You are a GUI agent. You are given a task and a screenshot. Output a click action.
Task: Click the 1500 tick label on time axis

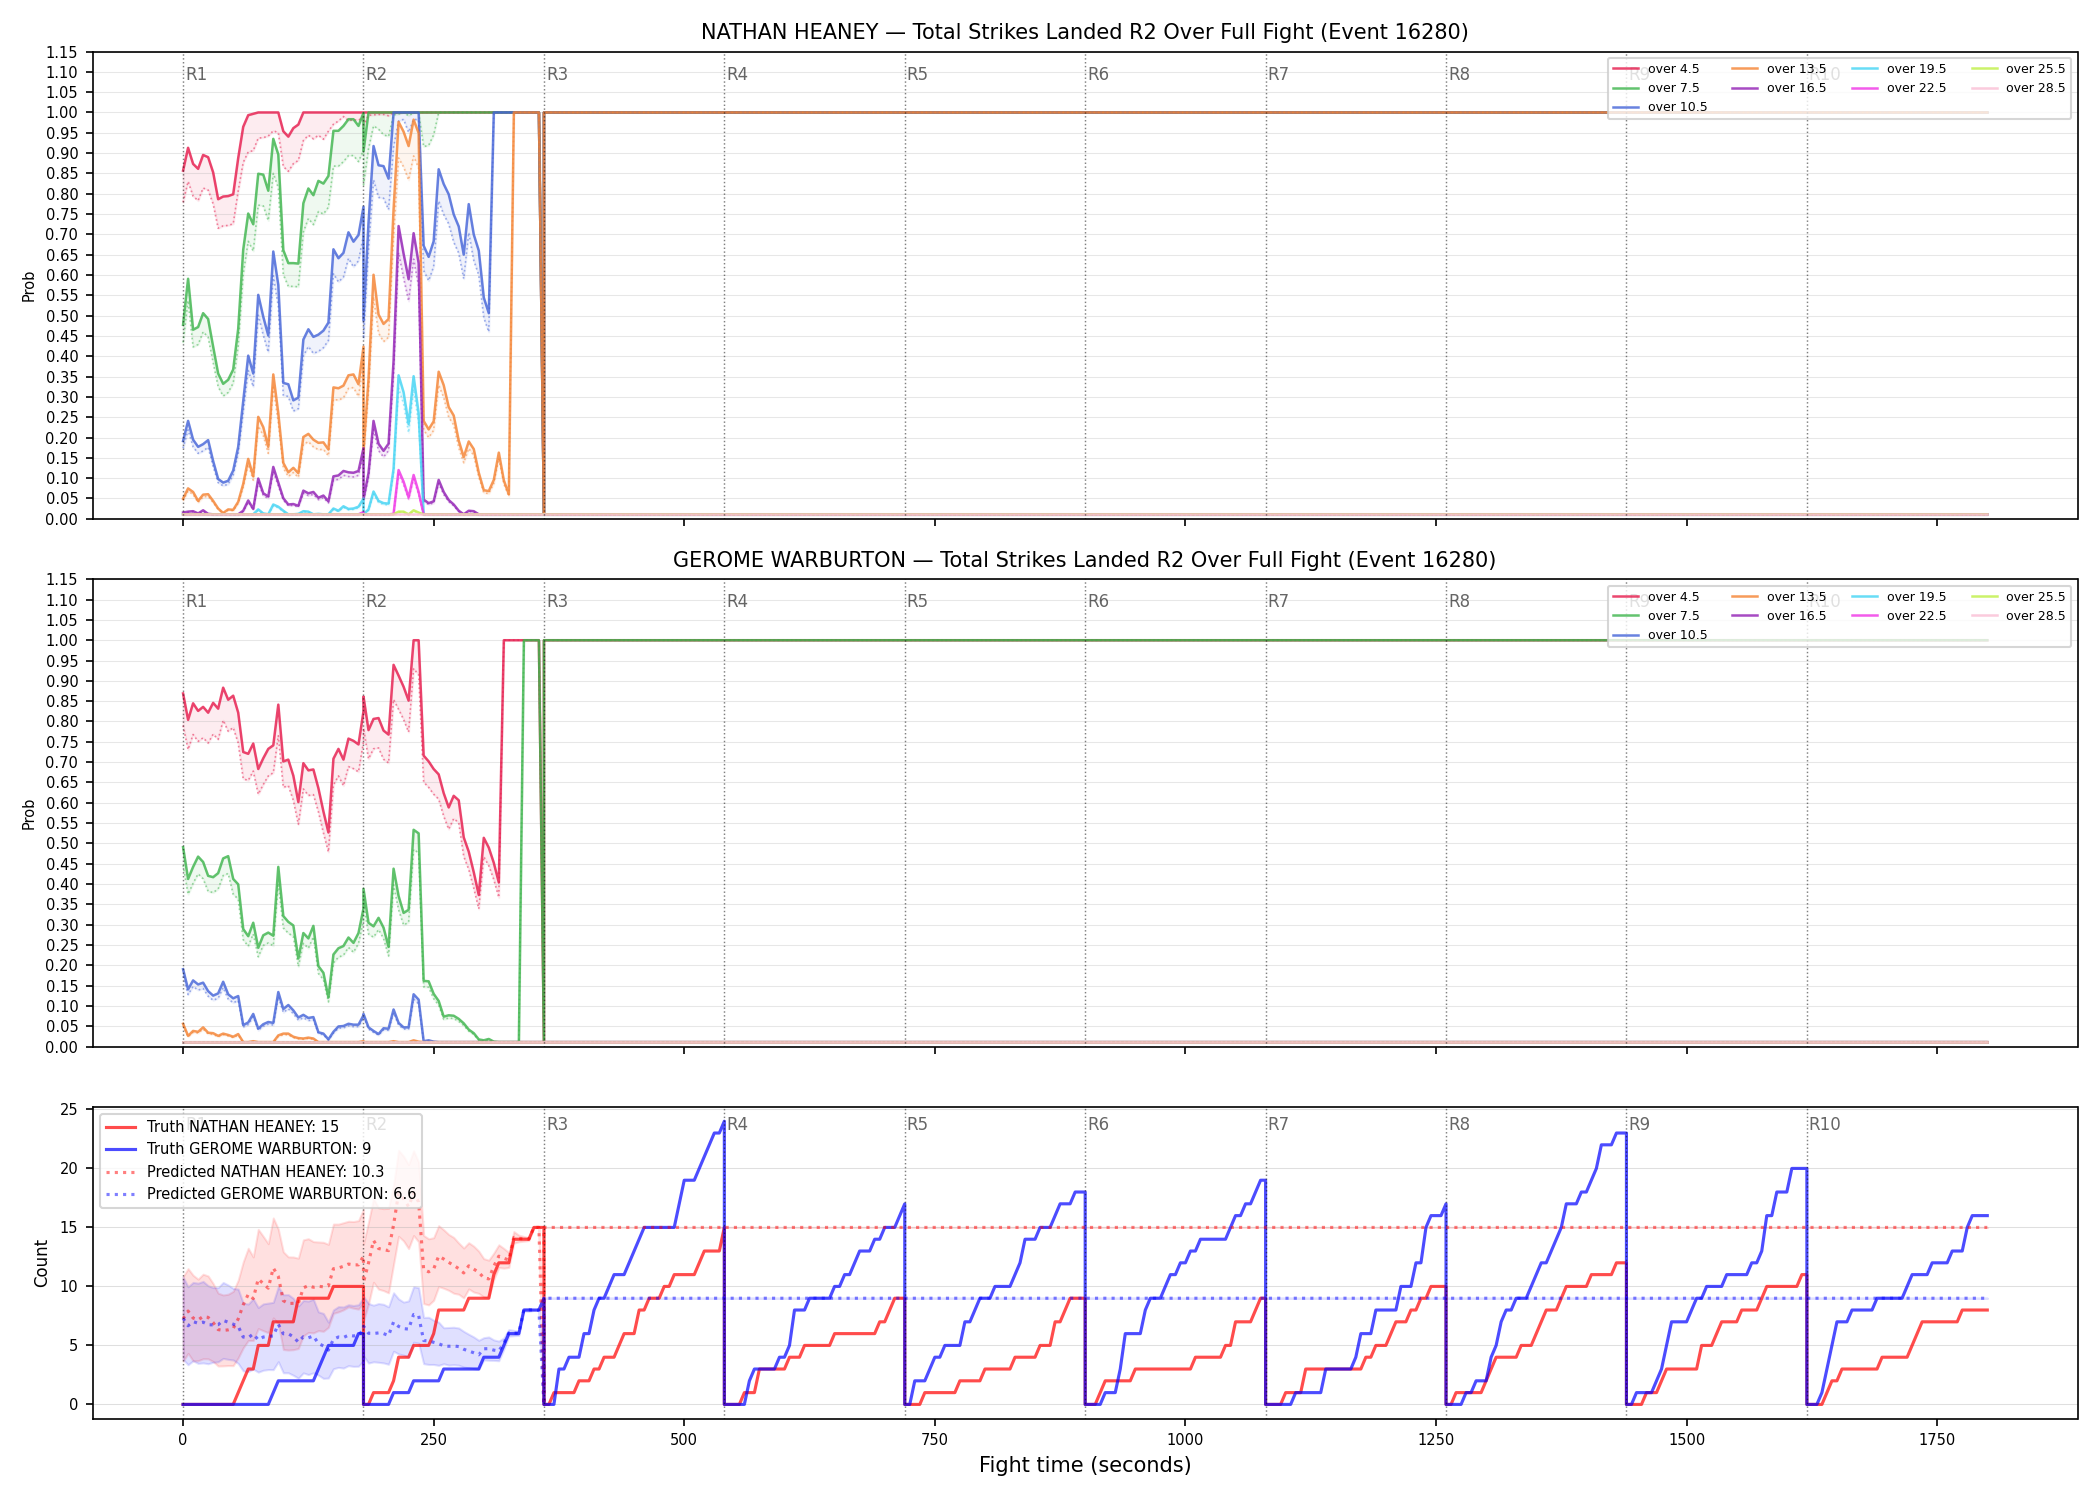[x=1687, y=1440]
